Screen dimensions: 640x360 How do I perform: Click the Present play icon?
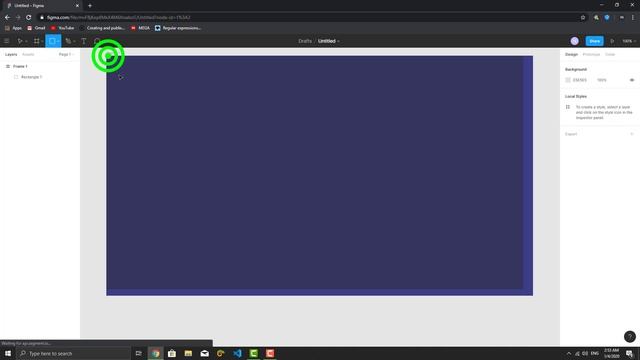pyautogui.click(x=612, y=41)
